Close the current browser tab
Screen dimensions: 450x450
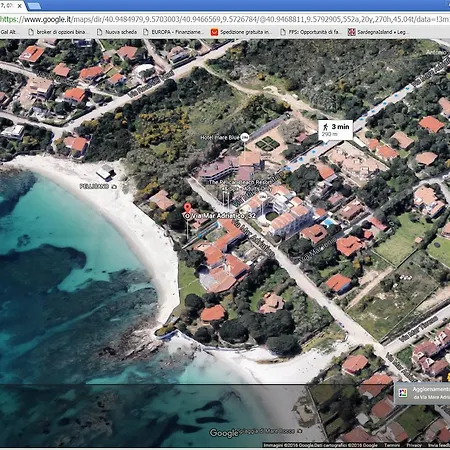[x=19, y=6]
